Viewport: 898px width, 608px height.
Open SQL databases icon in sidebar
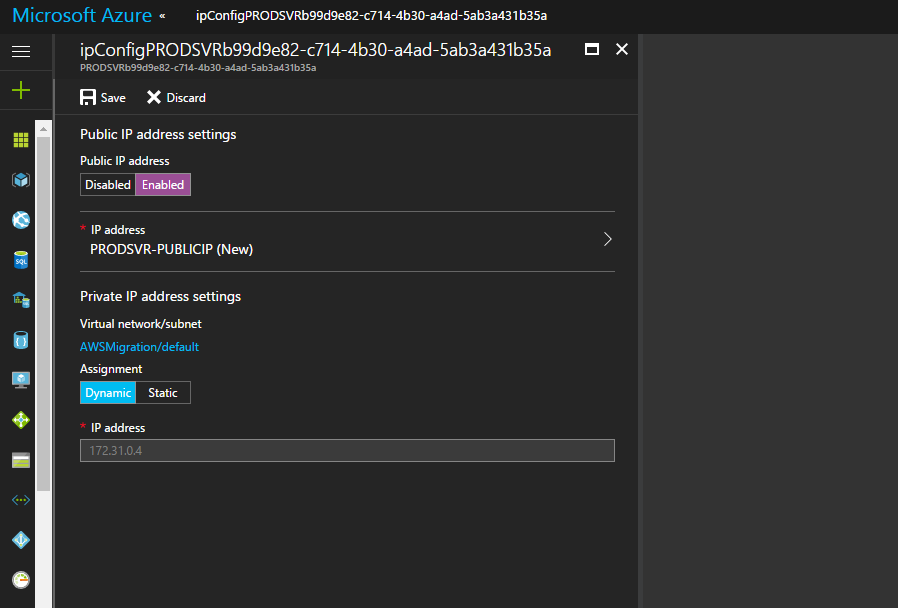21,260
